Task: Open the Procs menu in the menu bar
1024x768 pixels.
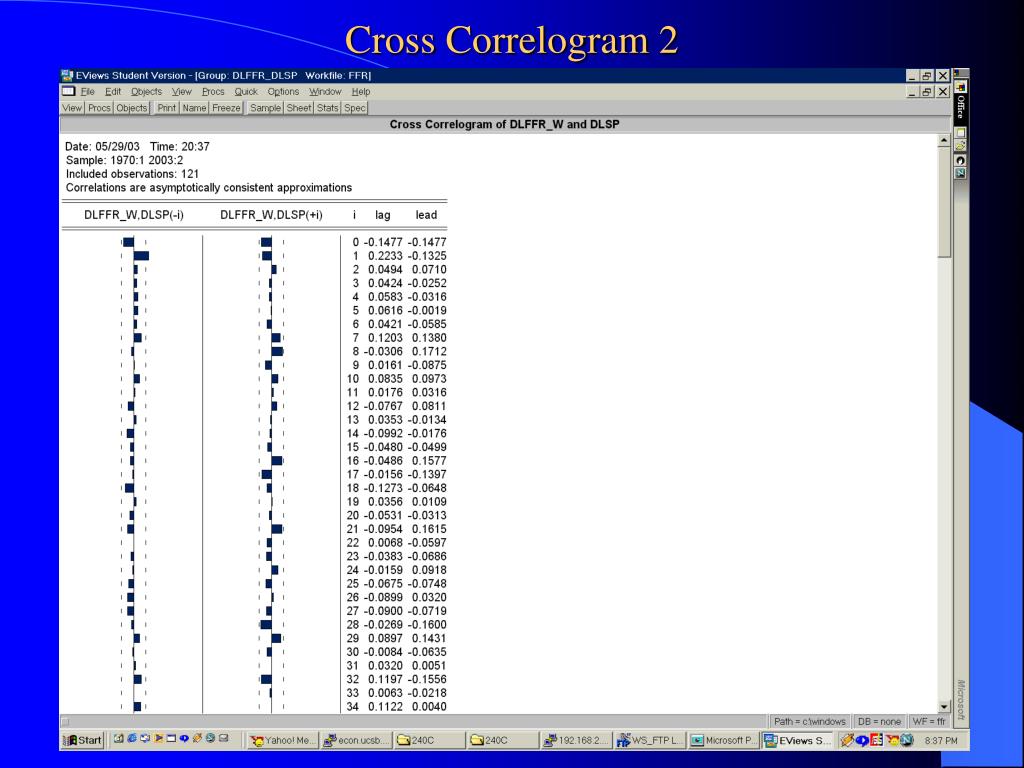Action: 213,92
